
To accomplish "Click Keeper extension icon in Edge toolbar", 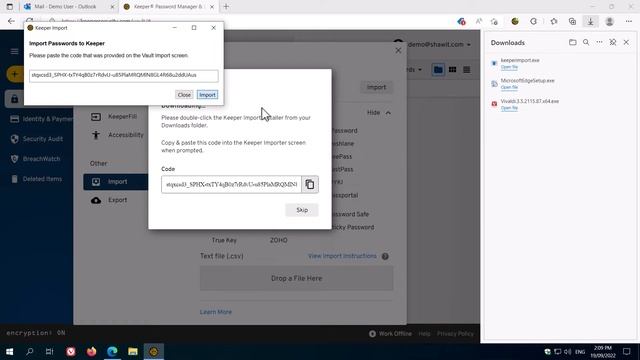I will point(515,22).
